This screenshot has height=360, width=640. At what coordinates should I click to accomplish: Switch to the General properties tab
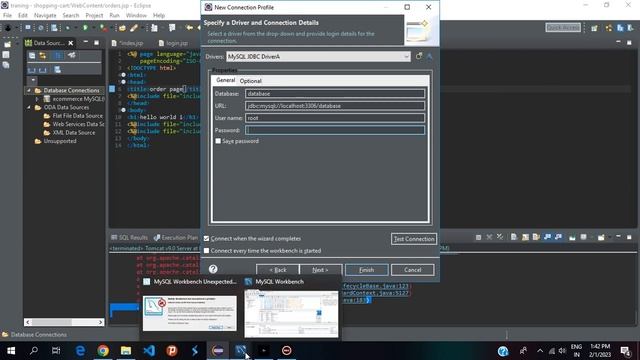point(225,80)
